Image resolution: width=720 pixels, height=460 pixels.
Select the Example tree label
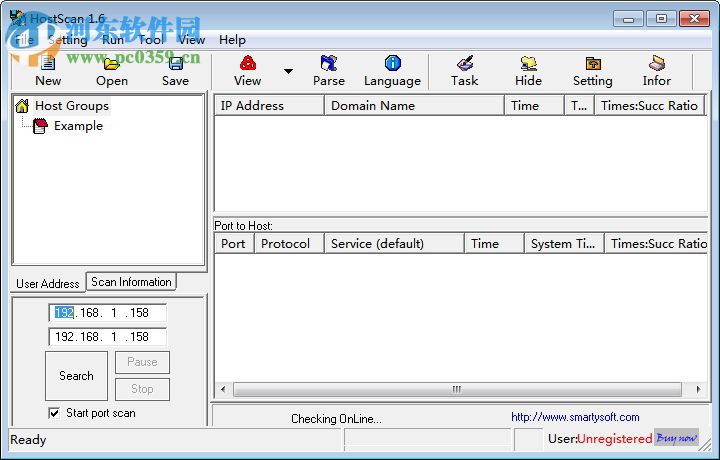(x=78, y=126)
